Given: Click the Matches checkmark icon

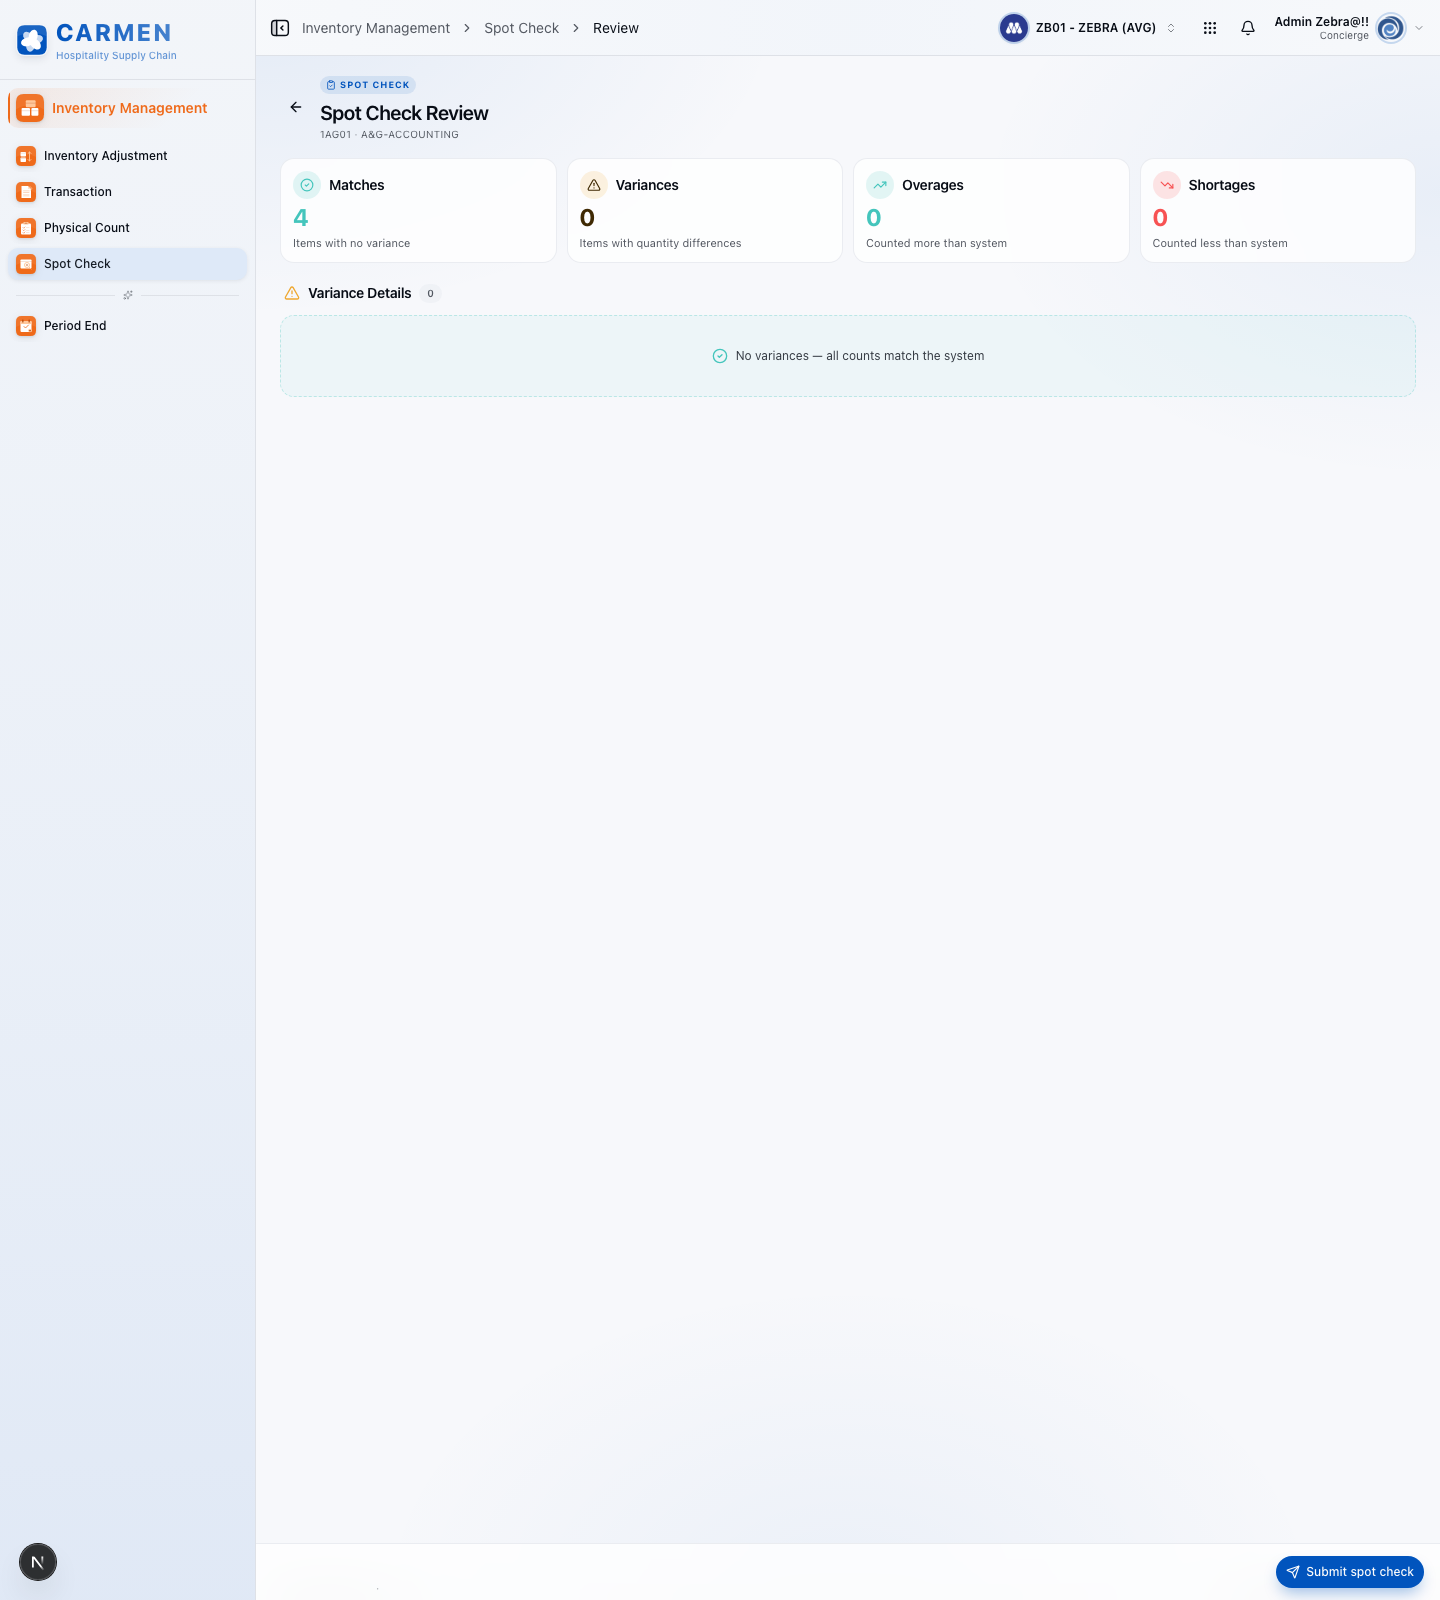Looking at the screenshot, I should pyautogui.click(x=307, y=185).
